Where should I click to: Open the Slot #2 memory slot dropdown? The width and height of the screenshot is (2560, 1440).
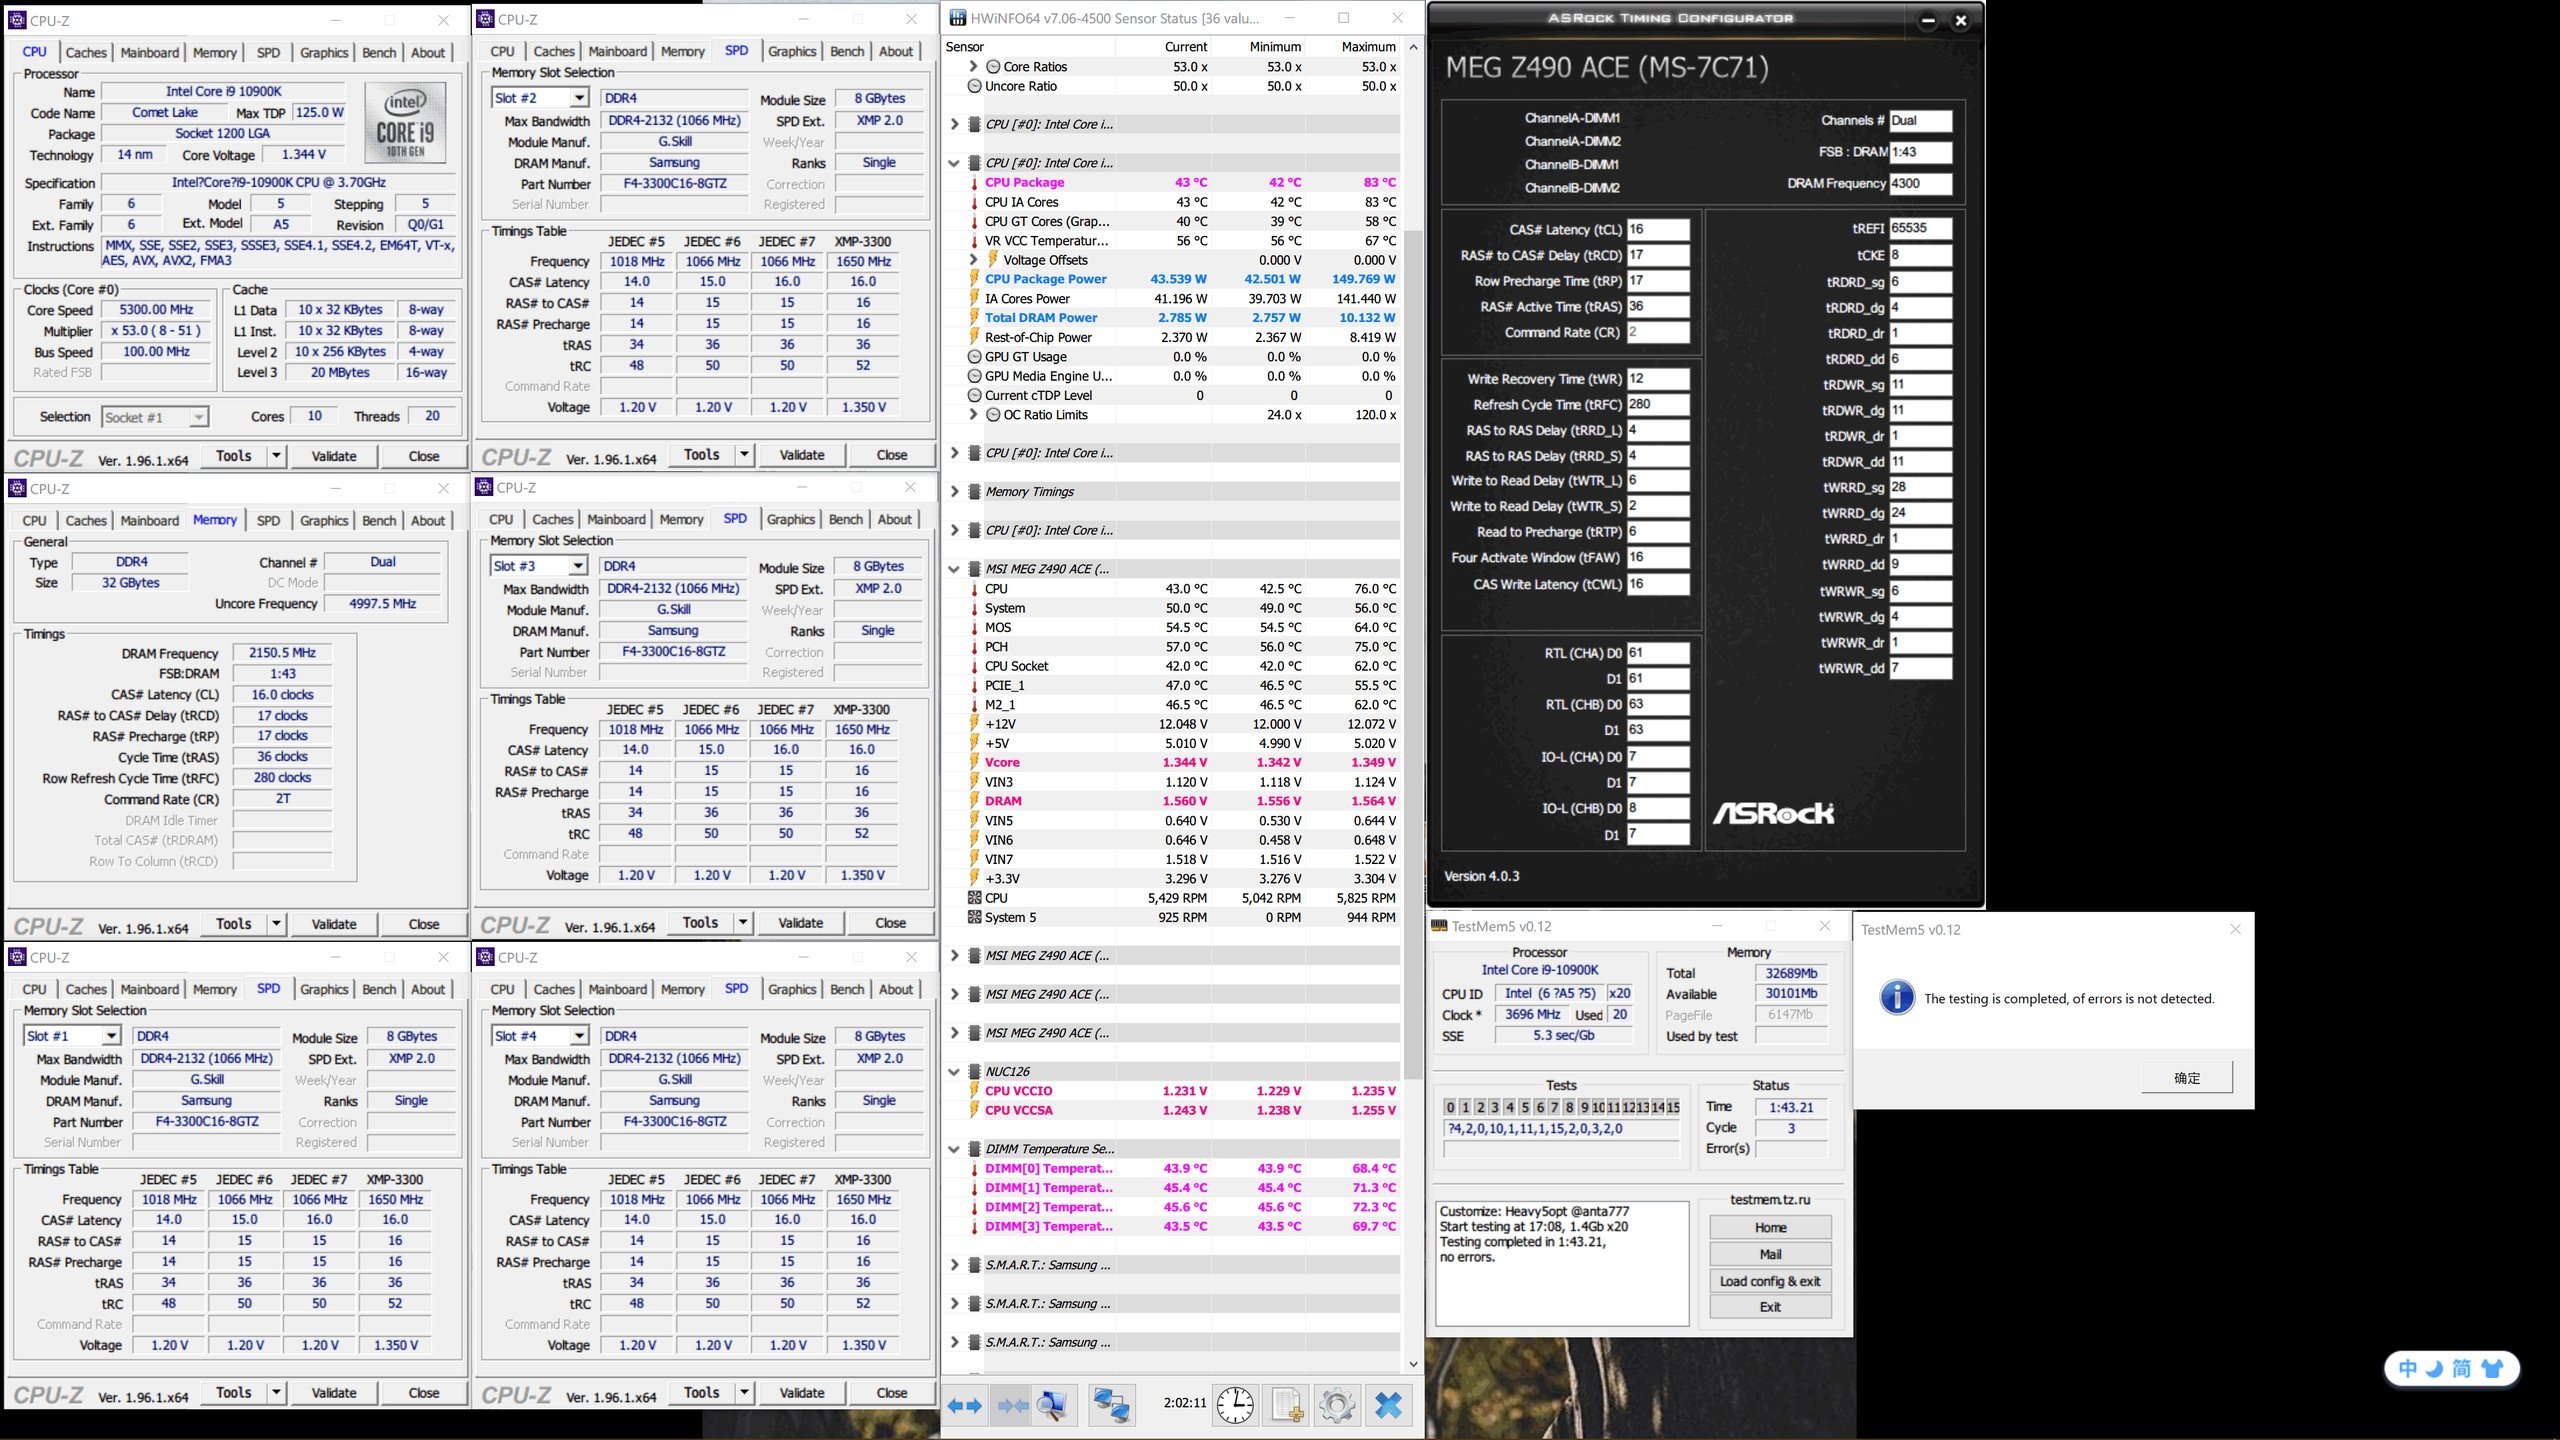(579, 98)
